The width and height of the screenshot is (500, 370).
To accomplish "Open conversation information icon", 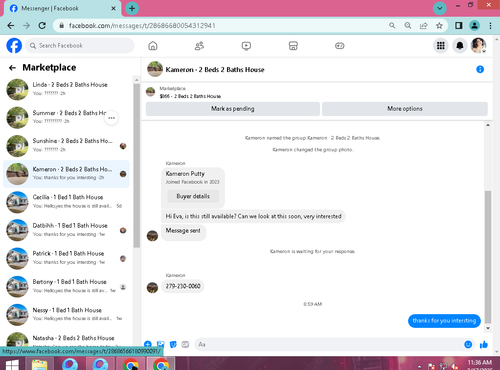I will pos(480,69).
